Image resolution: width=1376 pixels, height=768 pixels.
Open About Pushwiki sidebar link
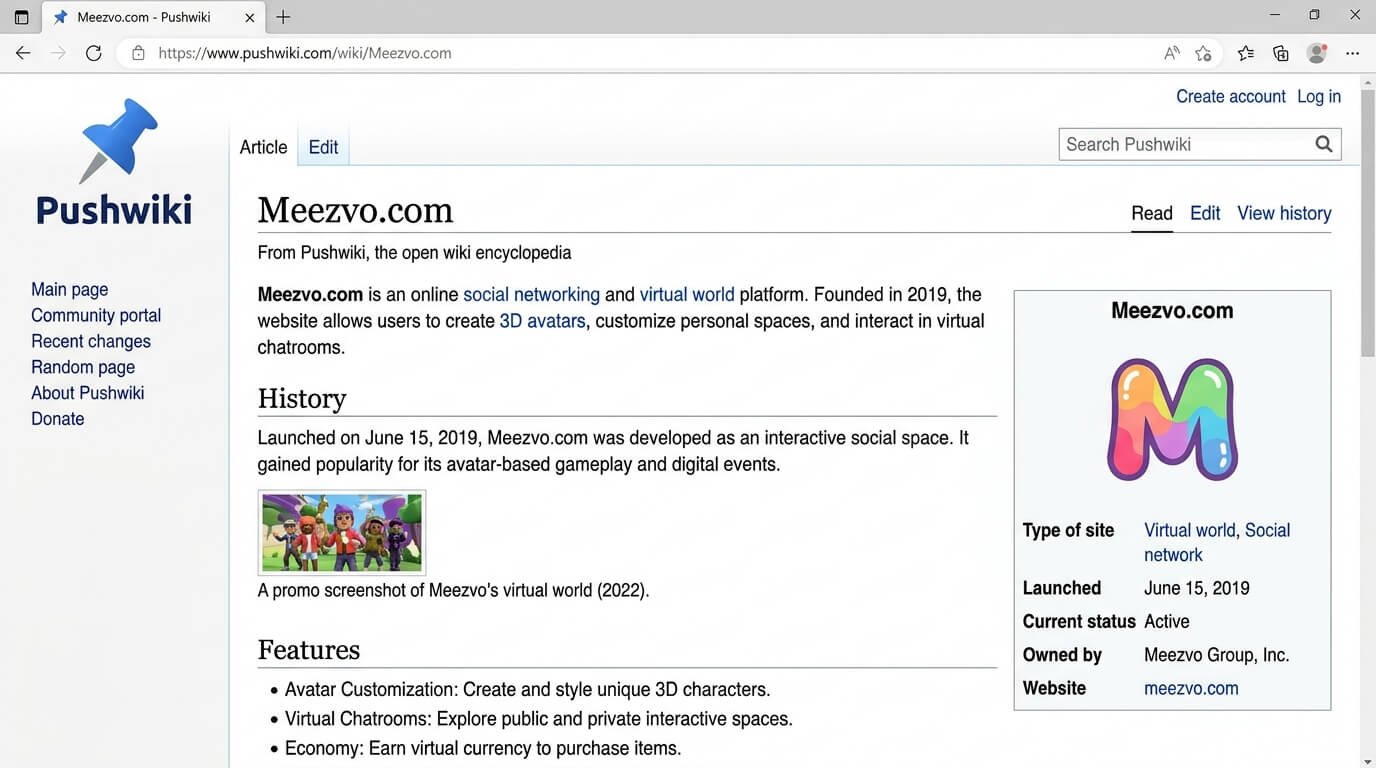(88, 393)
